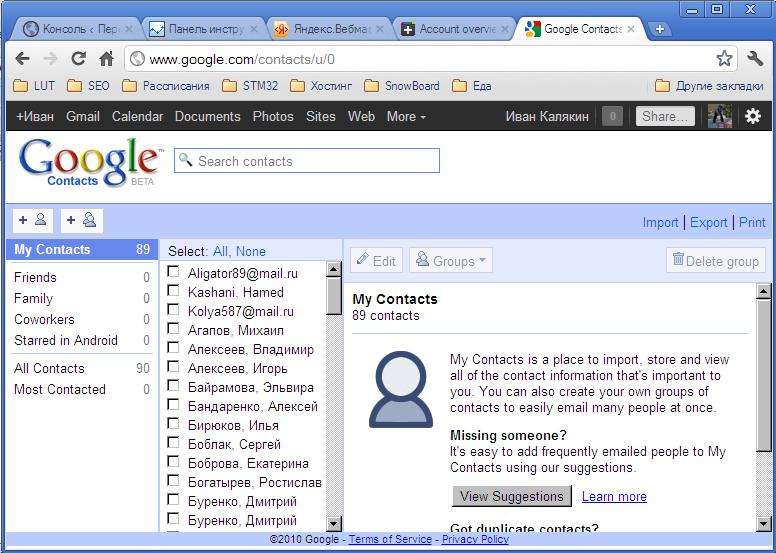The height and width of the screenshot is (553, 776).
Task: Open the Расписания bookmarks folder
Action: click(x=166, y=86)
